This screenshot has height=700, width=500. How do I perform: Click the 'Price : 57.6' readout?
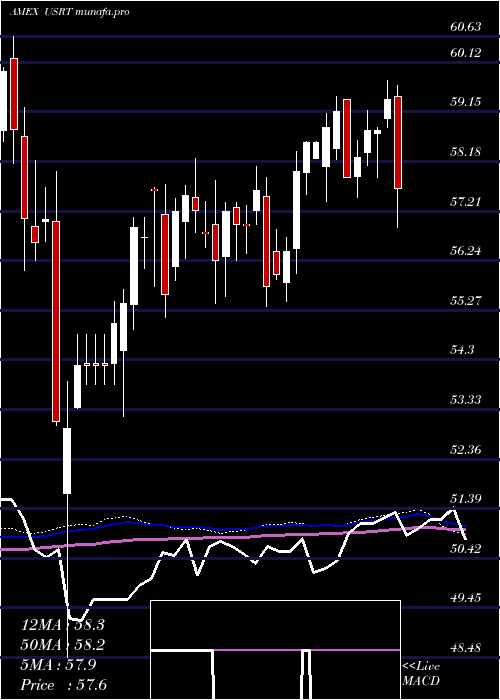click(64, 685)
